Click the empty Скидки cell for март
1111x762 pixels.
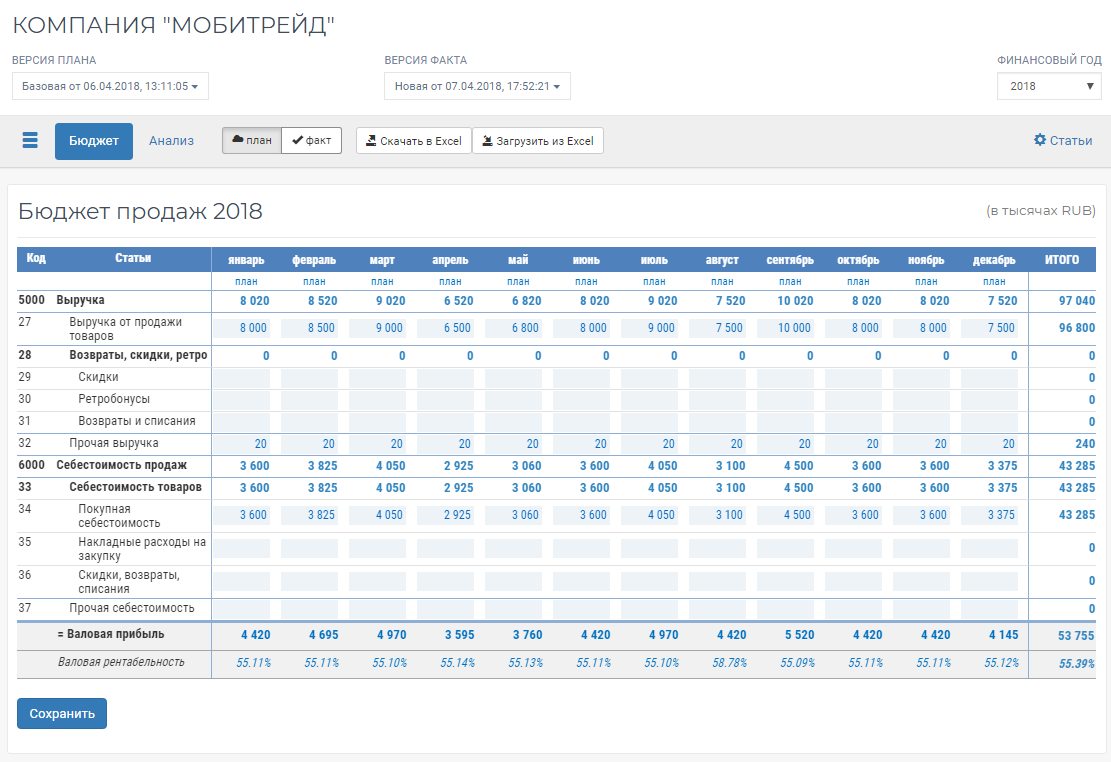(x=377, y=378)
